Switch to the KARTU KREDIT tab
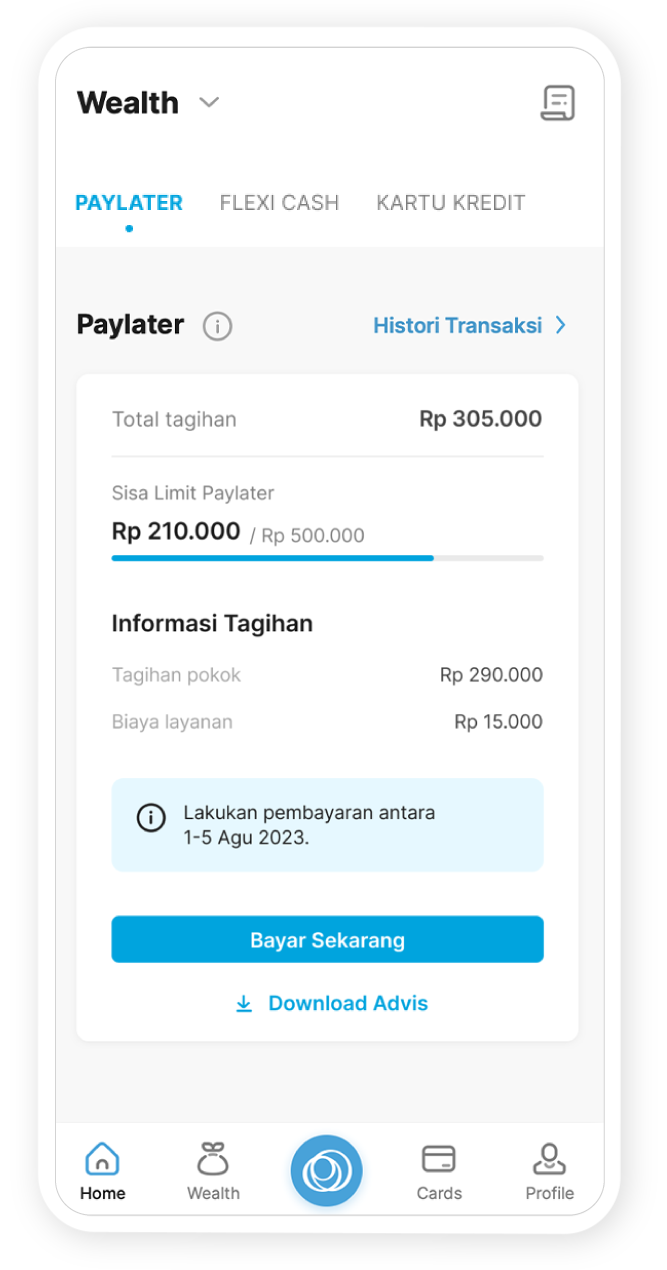Screen dimensions: 667x1270 coord(450,203)
